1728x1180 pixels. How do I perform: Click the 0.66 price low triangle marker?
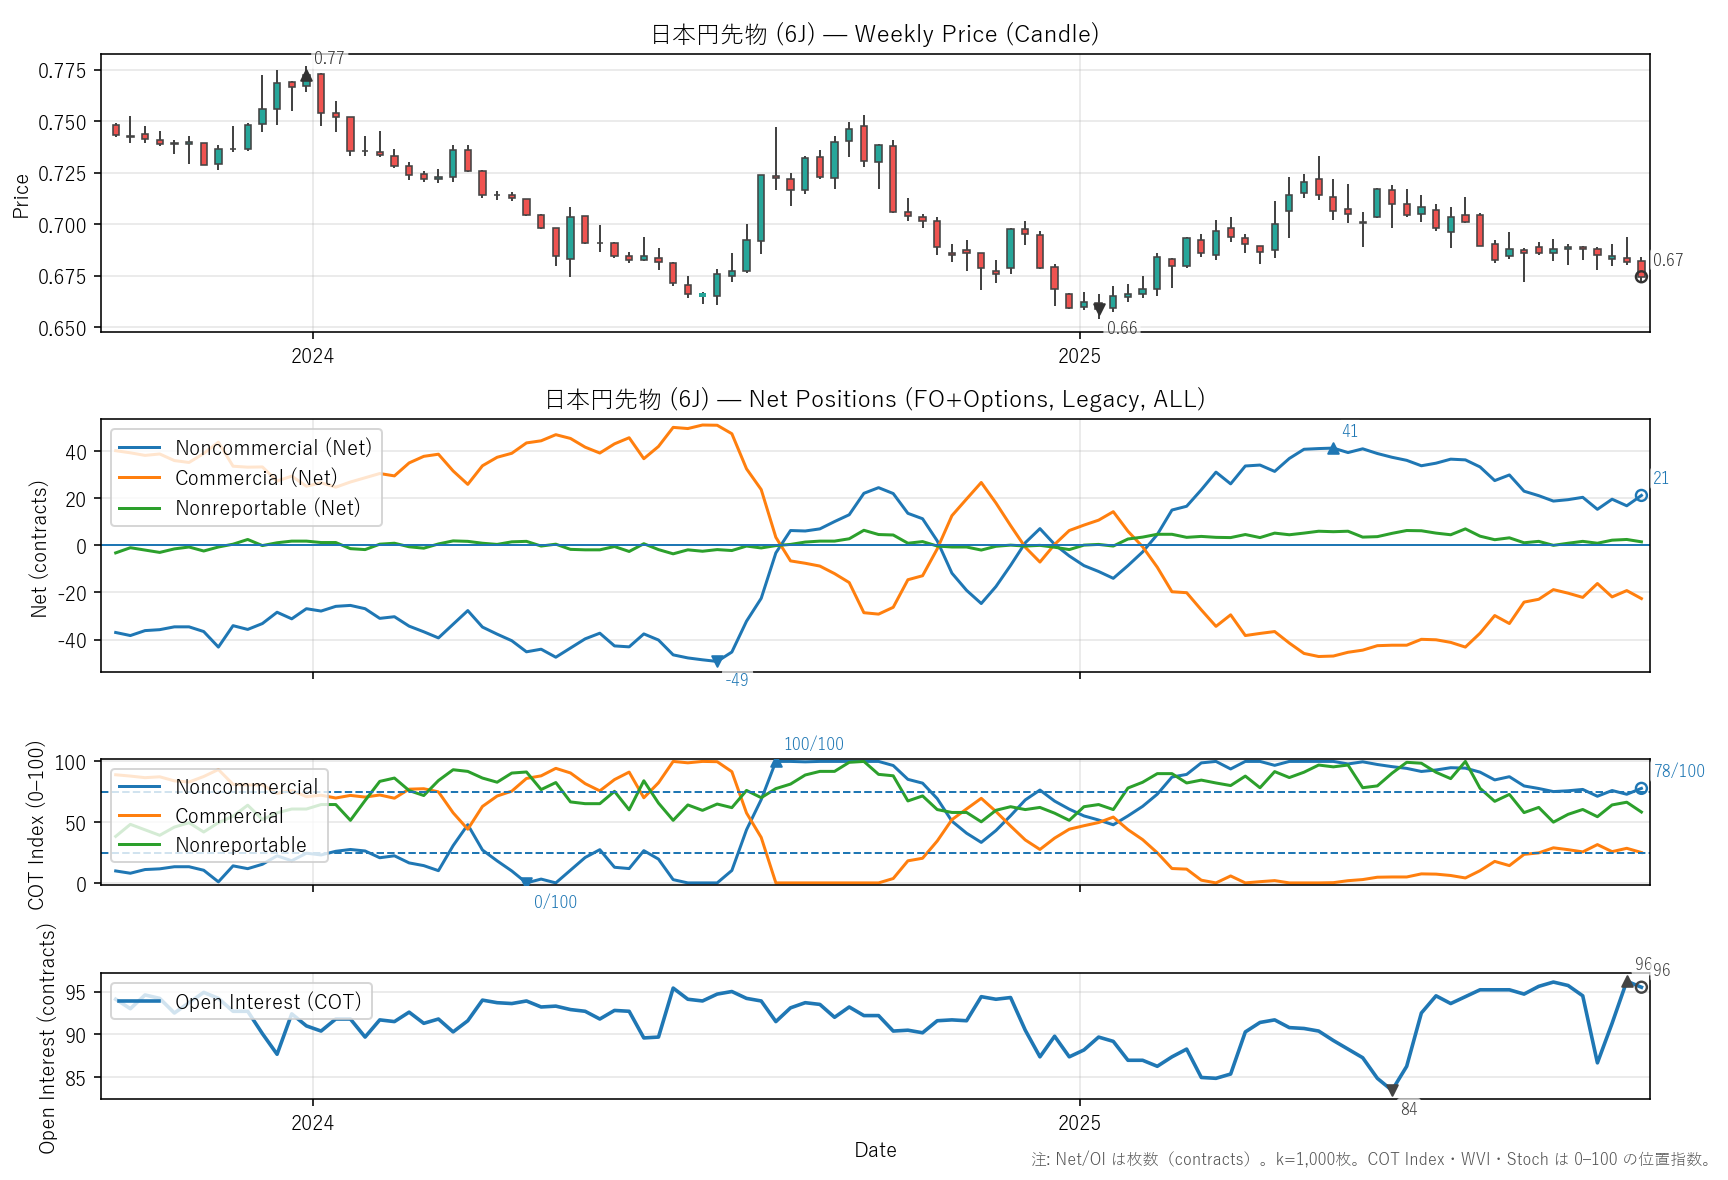click(x=1099, y=310)
